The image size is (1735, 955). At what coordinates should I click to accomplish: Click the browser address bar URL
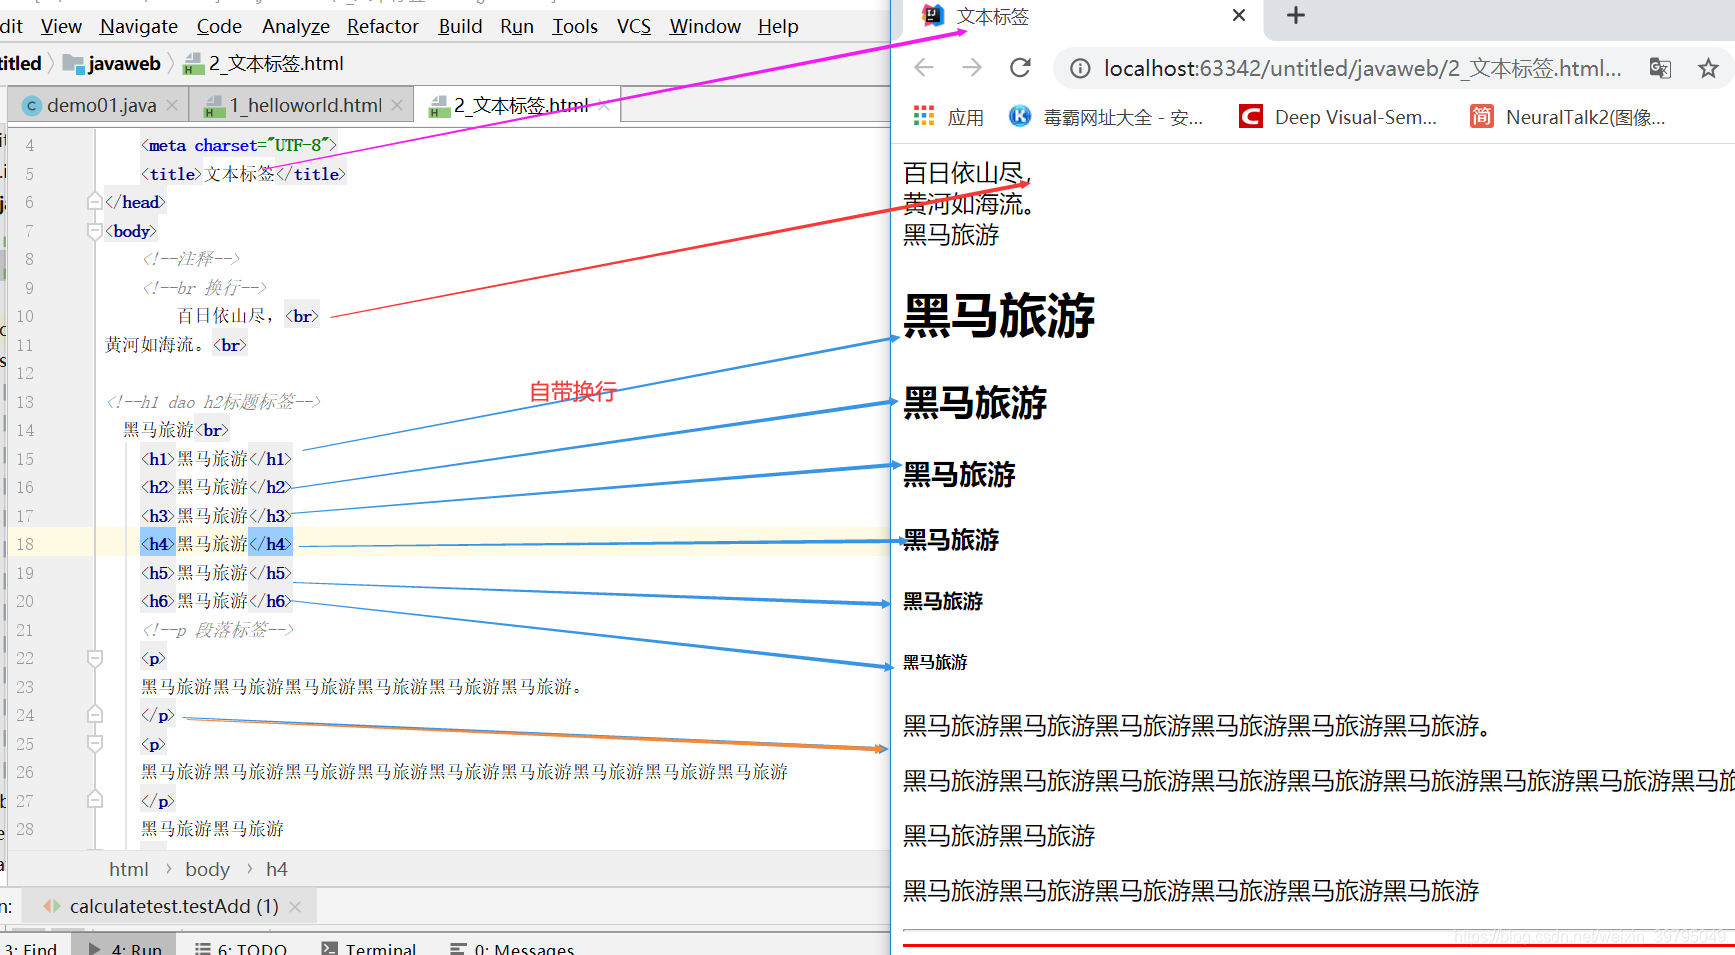click(x=1362, y=68)
